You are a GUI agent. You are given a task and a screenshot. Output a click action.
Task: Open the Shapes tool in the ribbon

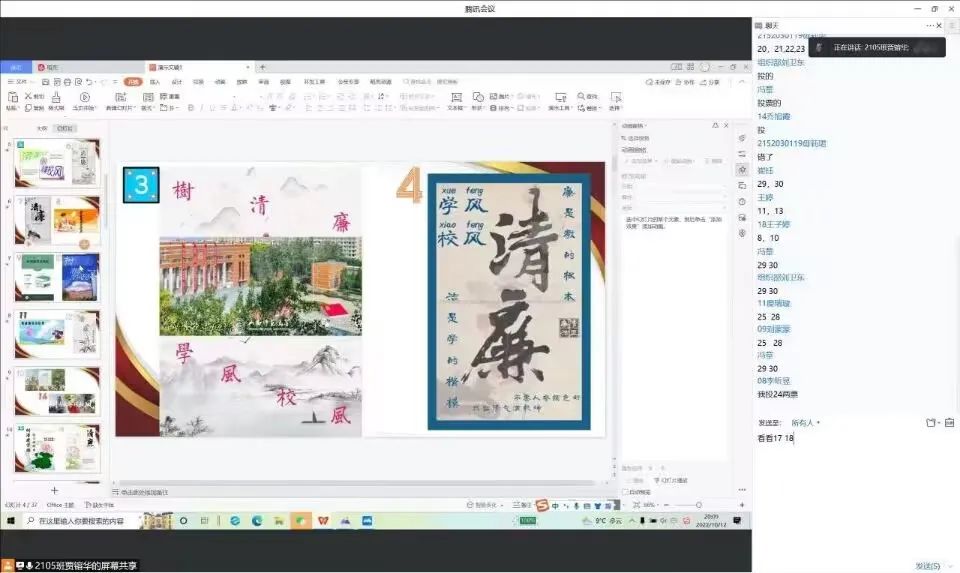477,98
